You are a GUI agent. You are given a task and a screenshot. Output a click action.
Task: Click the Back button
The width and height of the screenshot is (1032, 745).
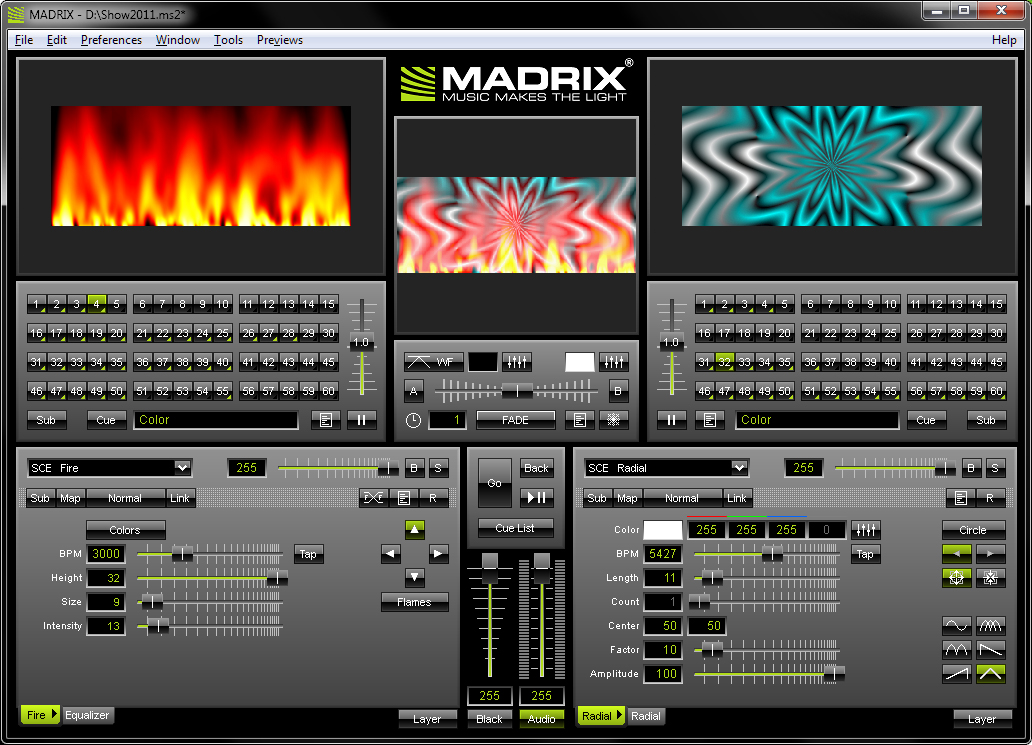pos(536,468)
